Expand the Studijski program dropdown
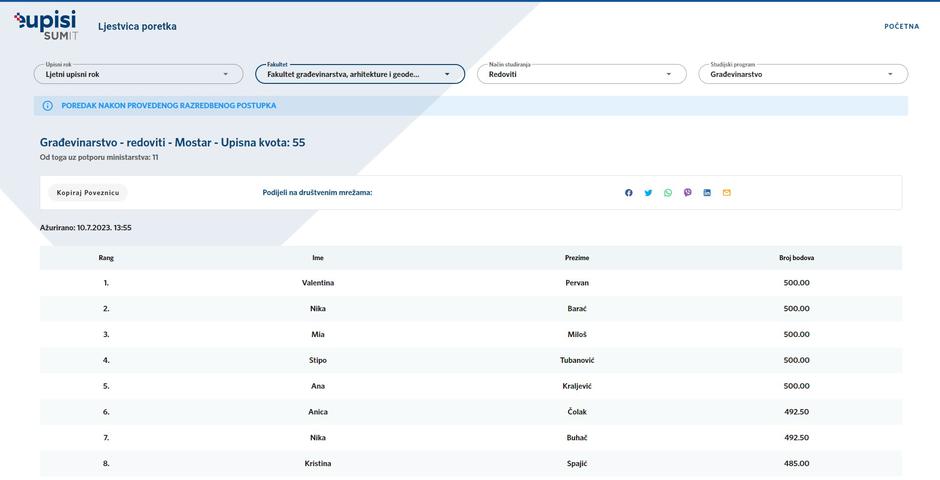 pyautogui.click(x=803, y=74)
